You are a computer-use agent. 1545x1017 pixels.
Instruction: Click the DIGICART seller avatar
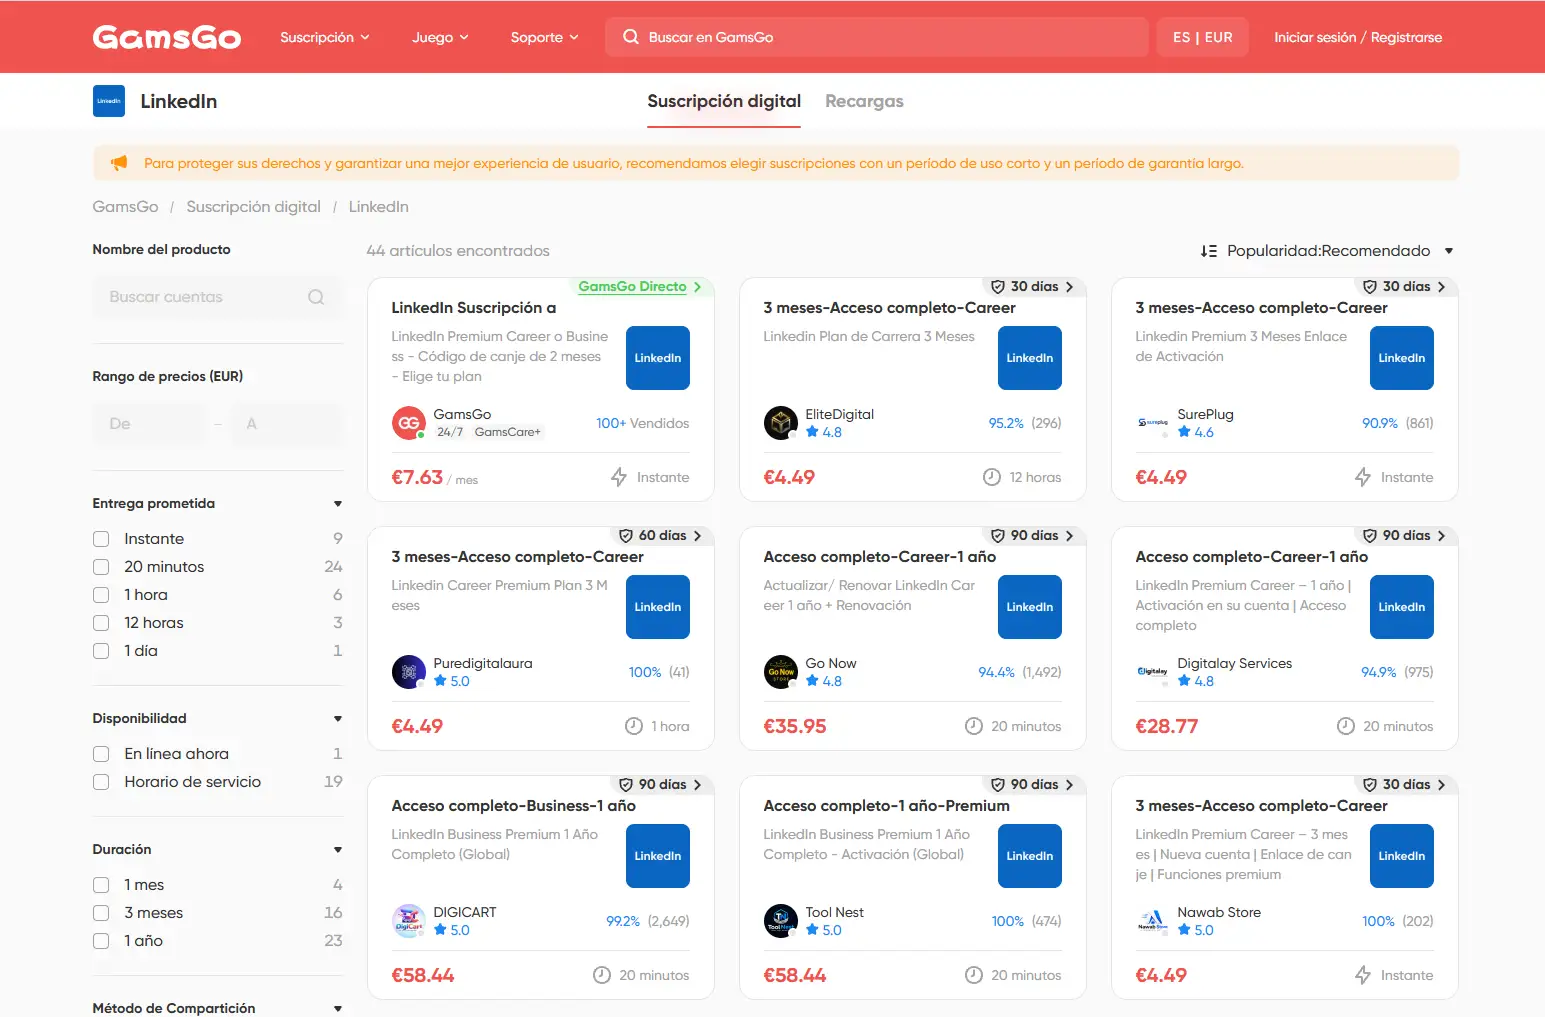tap(409, 921)
